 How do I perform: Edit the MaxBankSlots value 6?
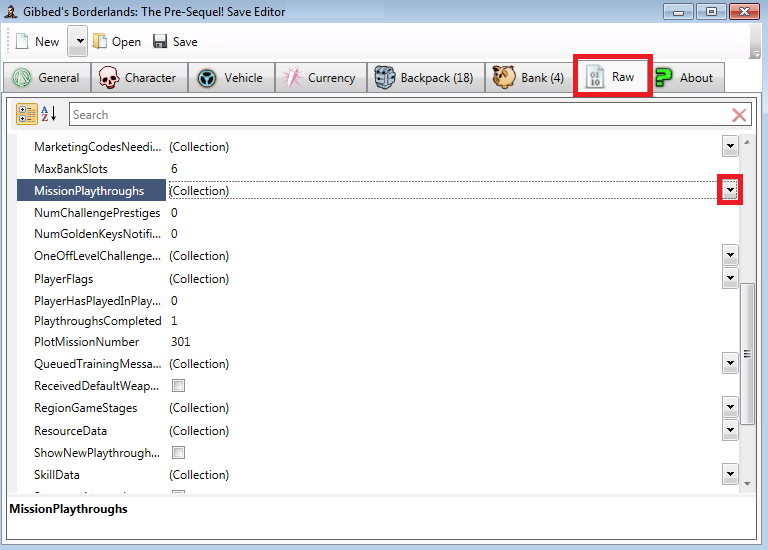click(x=174, y=169)
